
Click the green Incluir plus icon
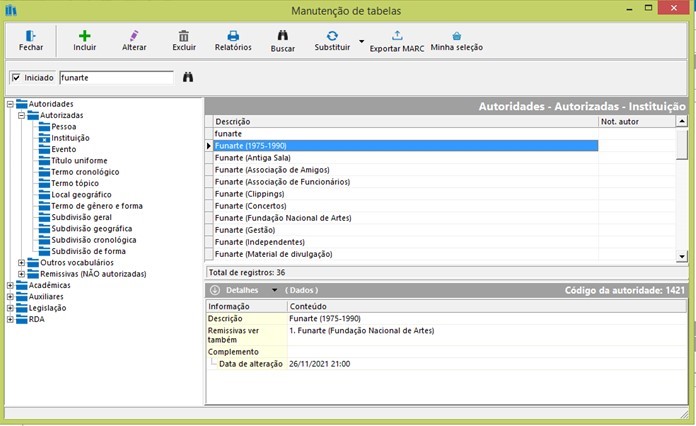point(85,35)
